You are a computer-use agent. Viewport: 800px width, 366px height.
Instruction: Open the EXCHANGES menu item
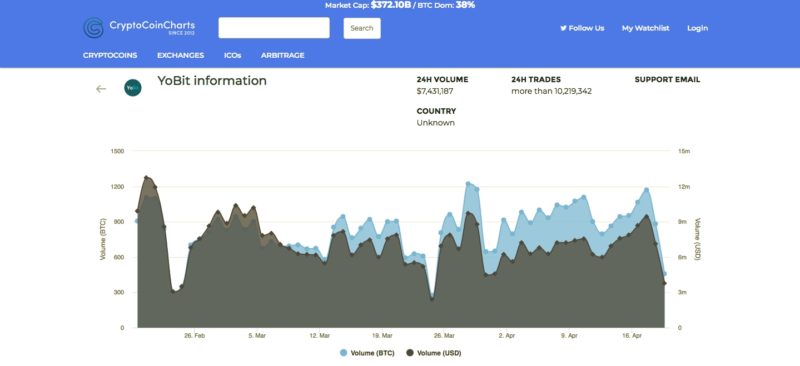coord(181,55)
